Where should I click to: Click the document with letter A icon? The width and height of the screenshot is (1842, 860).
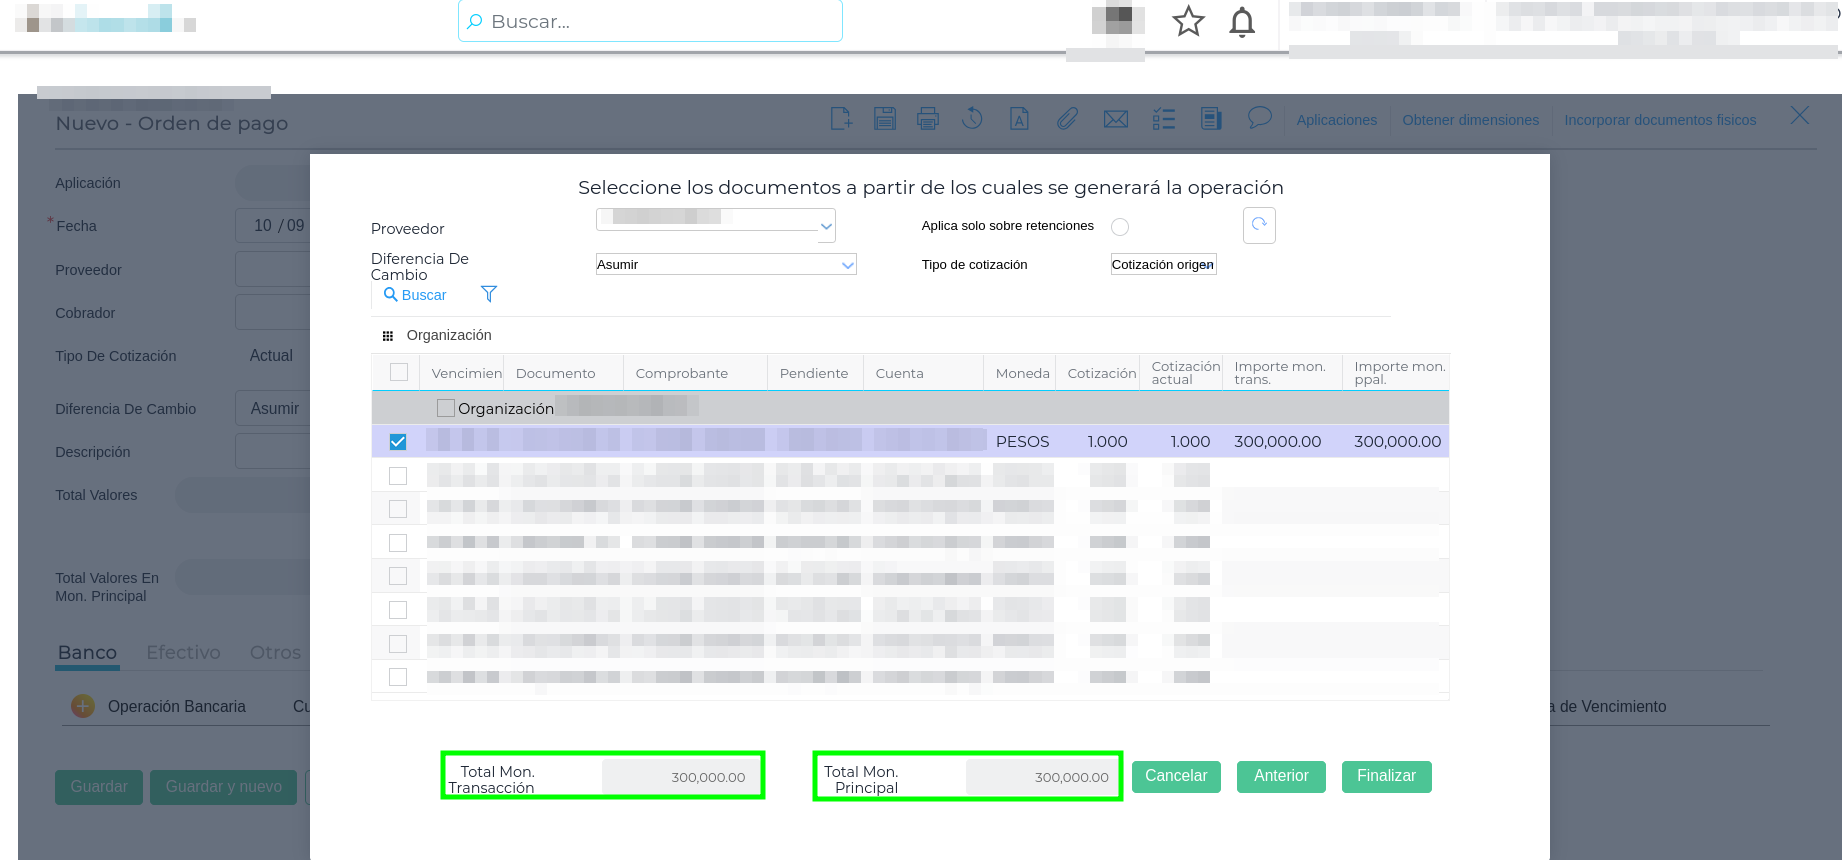(x=1019, y=119)
